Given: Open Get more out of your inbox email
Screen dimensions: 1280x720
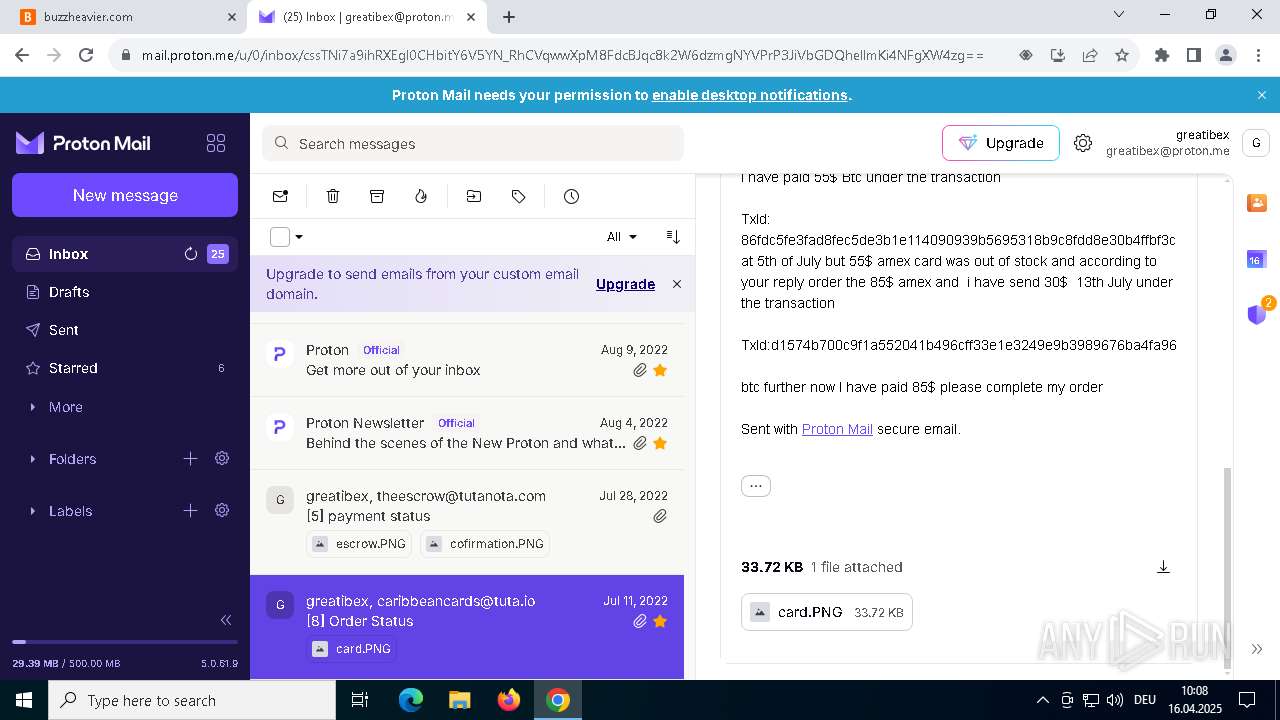Looking at the screenshot, I should coord(467,360).
